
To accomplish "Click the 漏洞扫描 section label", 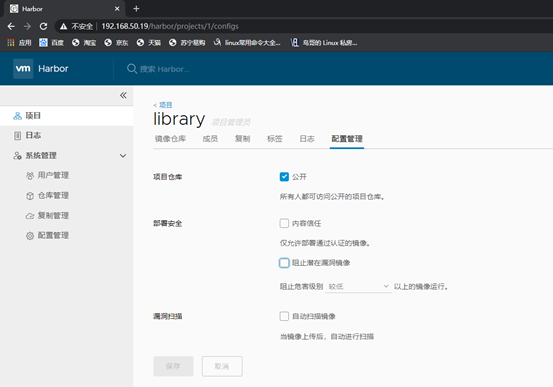I will pyautogui.click(x=168, y=316).
